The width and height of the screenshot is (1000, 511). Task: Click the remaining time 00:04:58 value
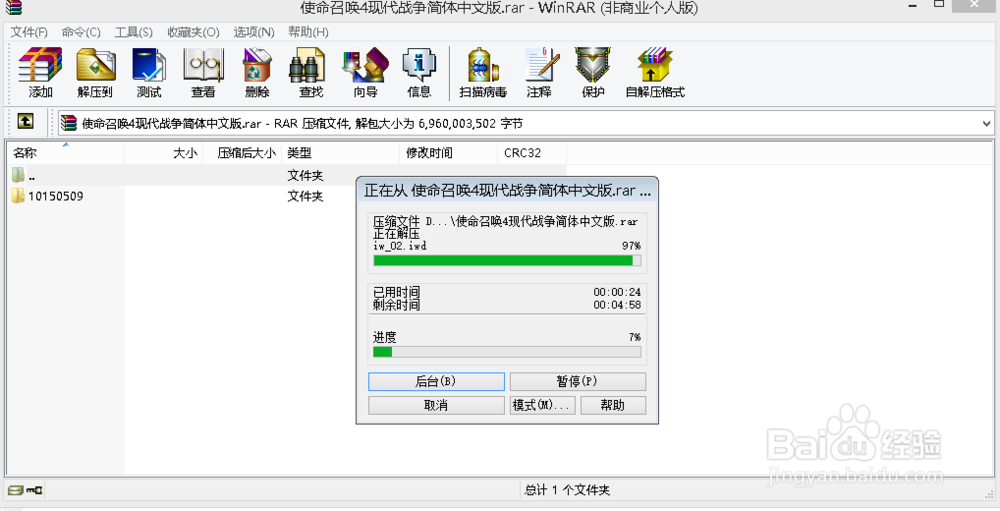click(617, 305)
